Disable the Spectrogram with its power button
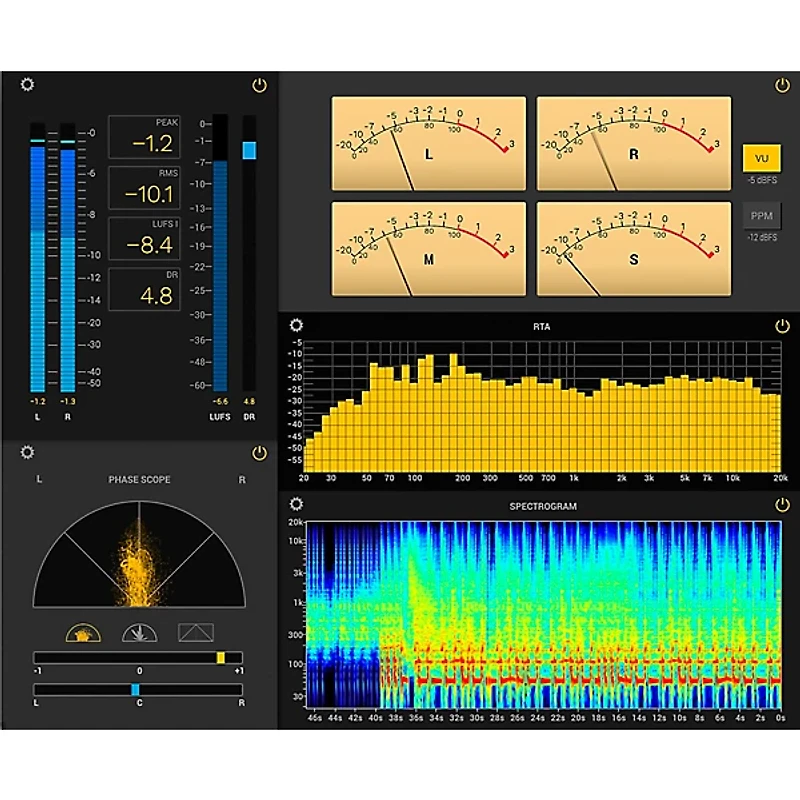Image resolution: width=800 pixels, height=800 pixels. click(x=781, y=505)
